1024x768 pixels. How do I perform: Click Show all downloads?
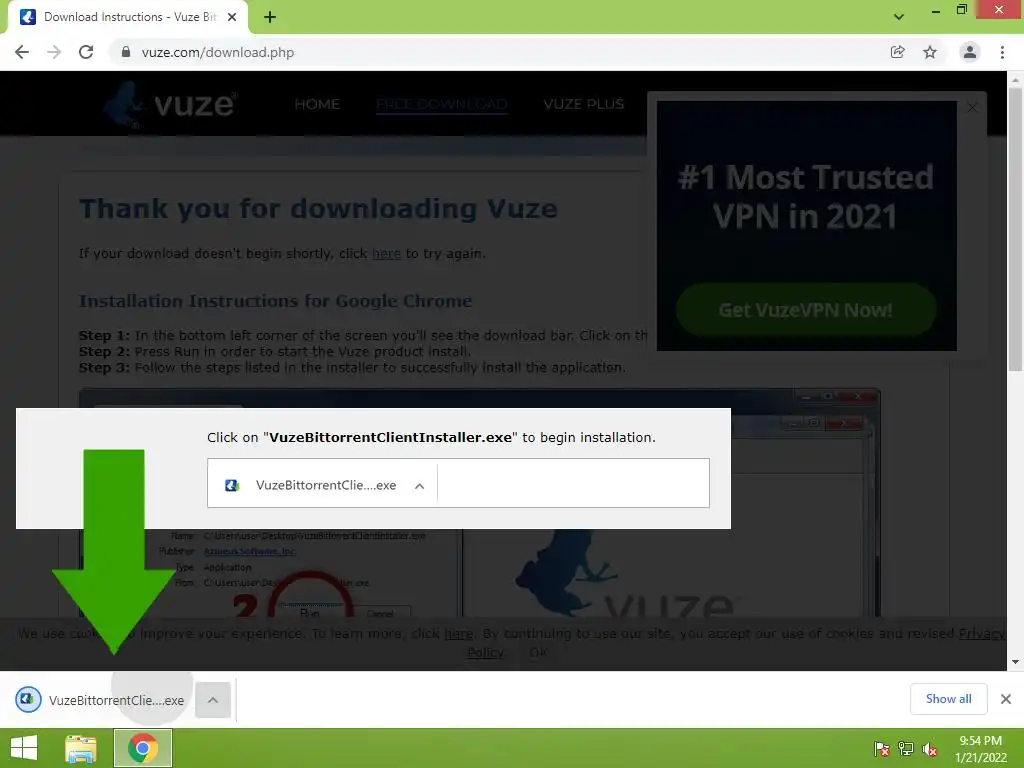948,699
